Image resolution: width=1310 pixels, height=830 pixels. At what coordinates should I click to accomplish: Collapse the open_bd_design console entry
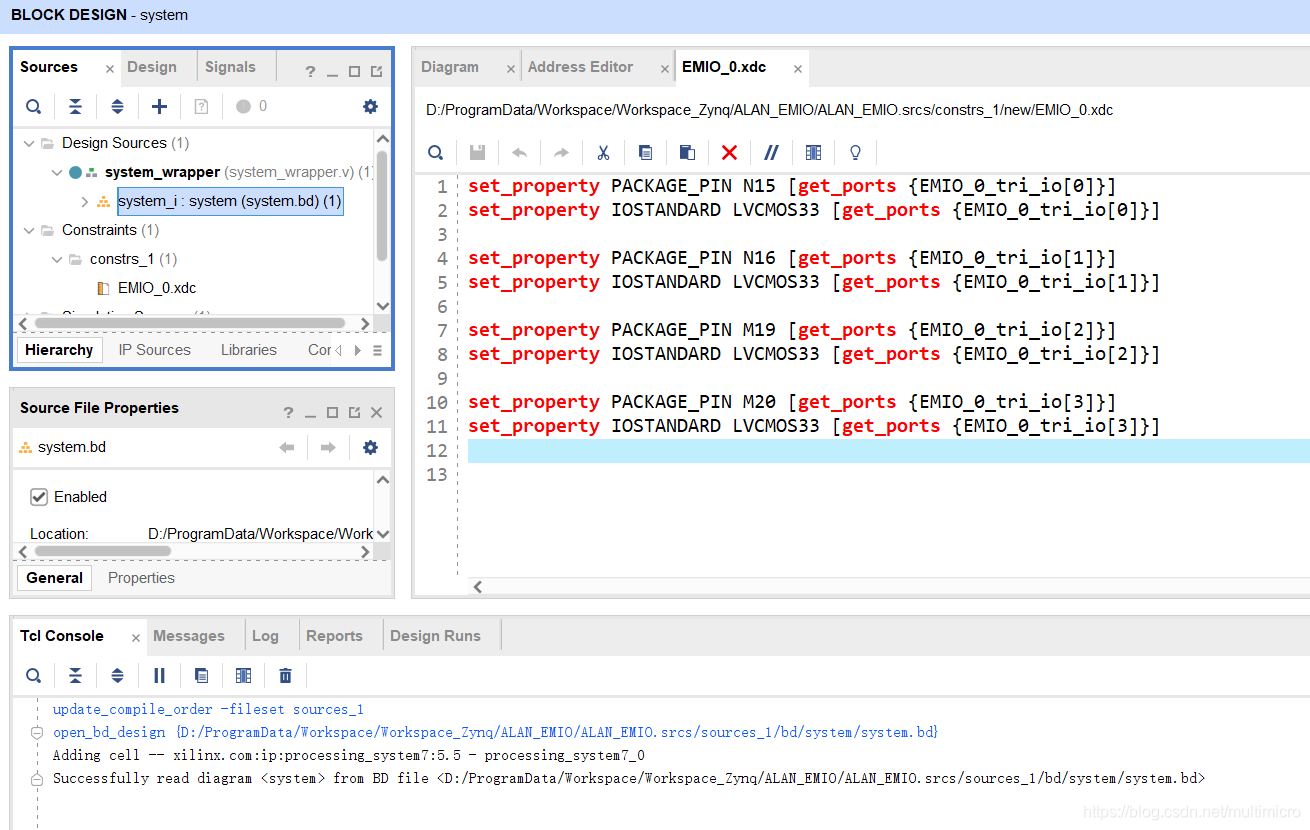(37, 733)
